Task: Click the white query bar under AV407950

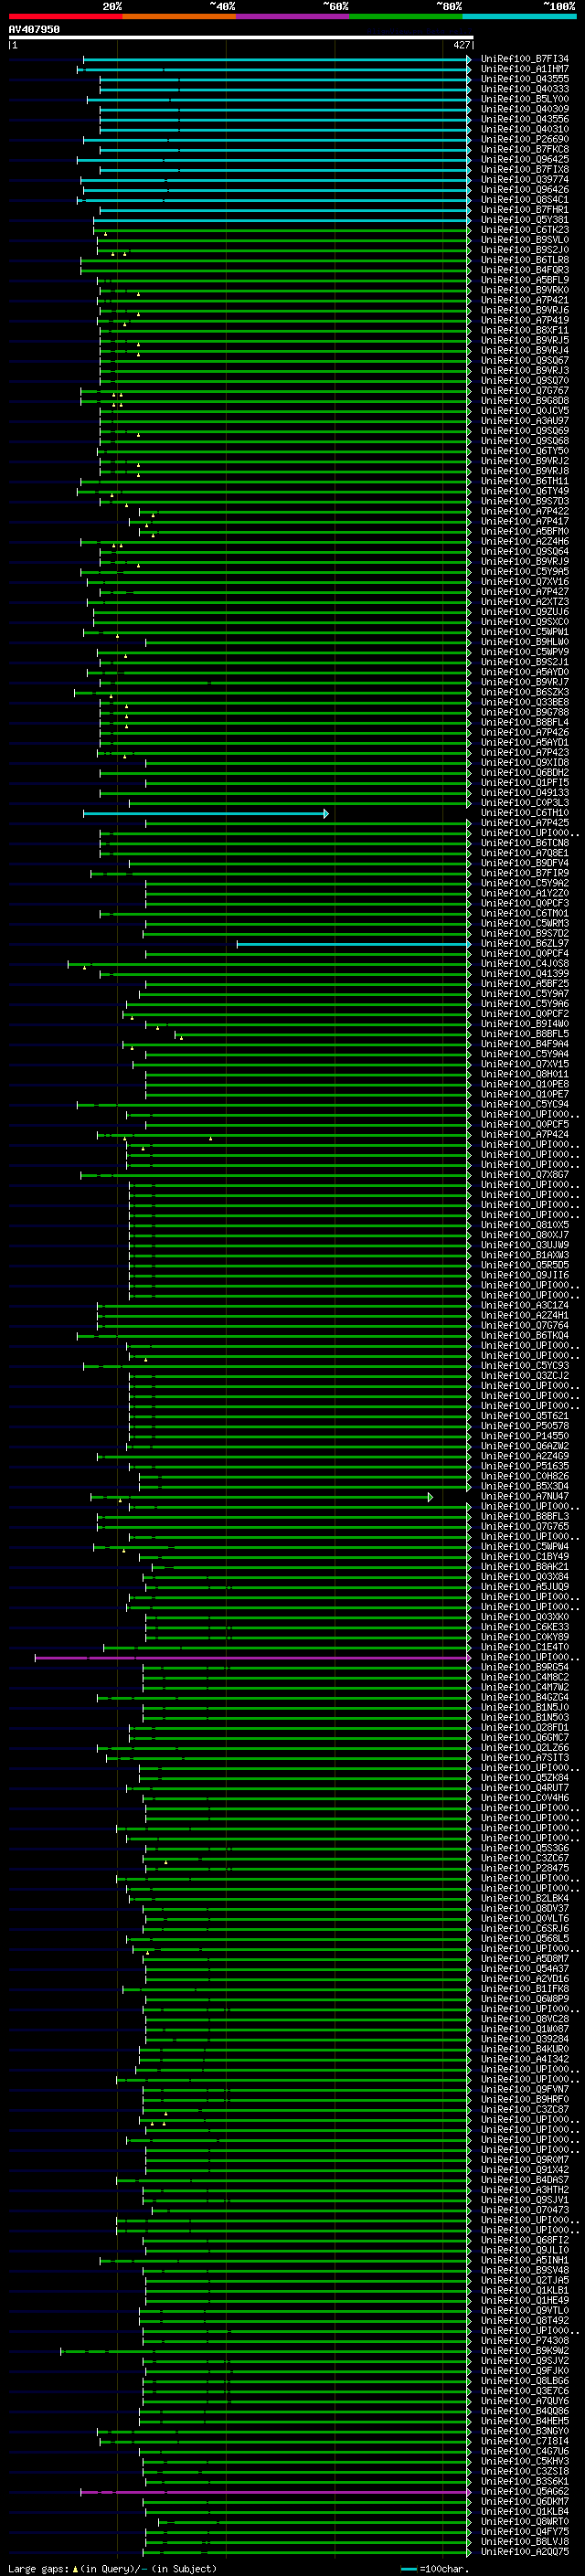Action: (x=240, y=38)
